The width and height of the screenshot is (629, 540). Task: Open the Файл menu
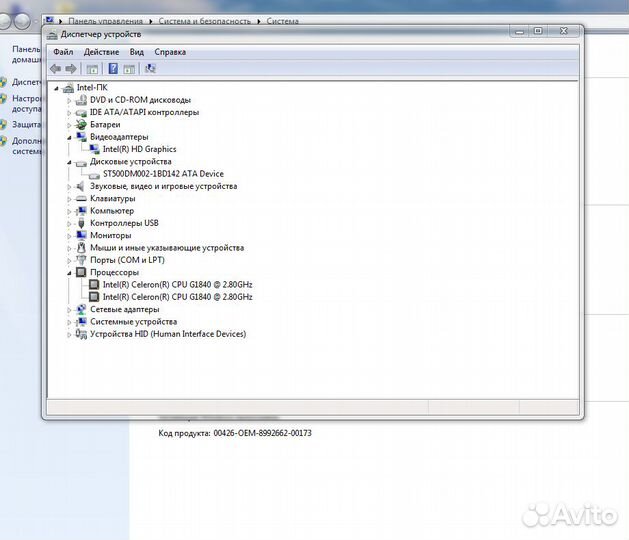(63, 52)
